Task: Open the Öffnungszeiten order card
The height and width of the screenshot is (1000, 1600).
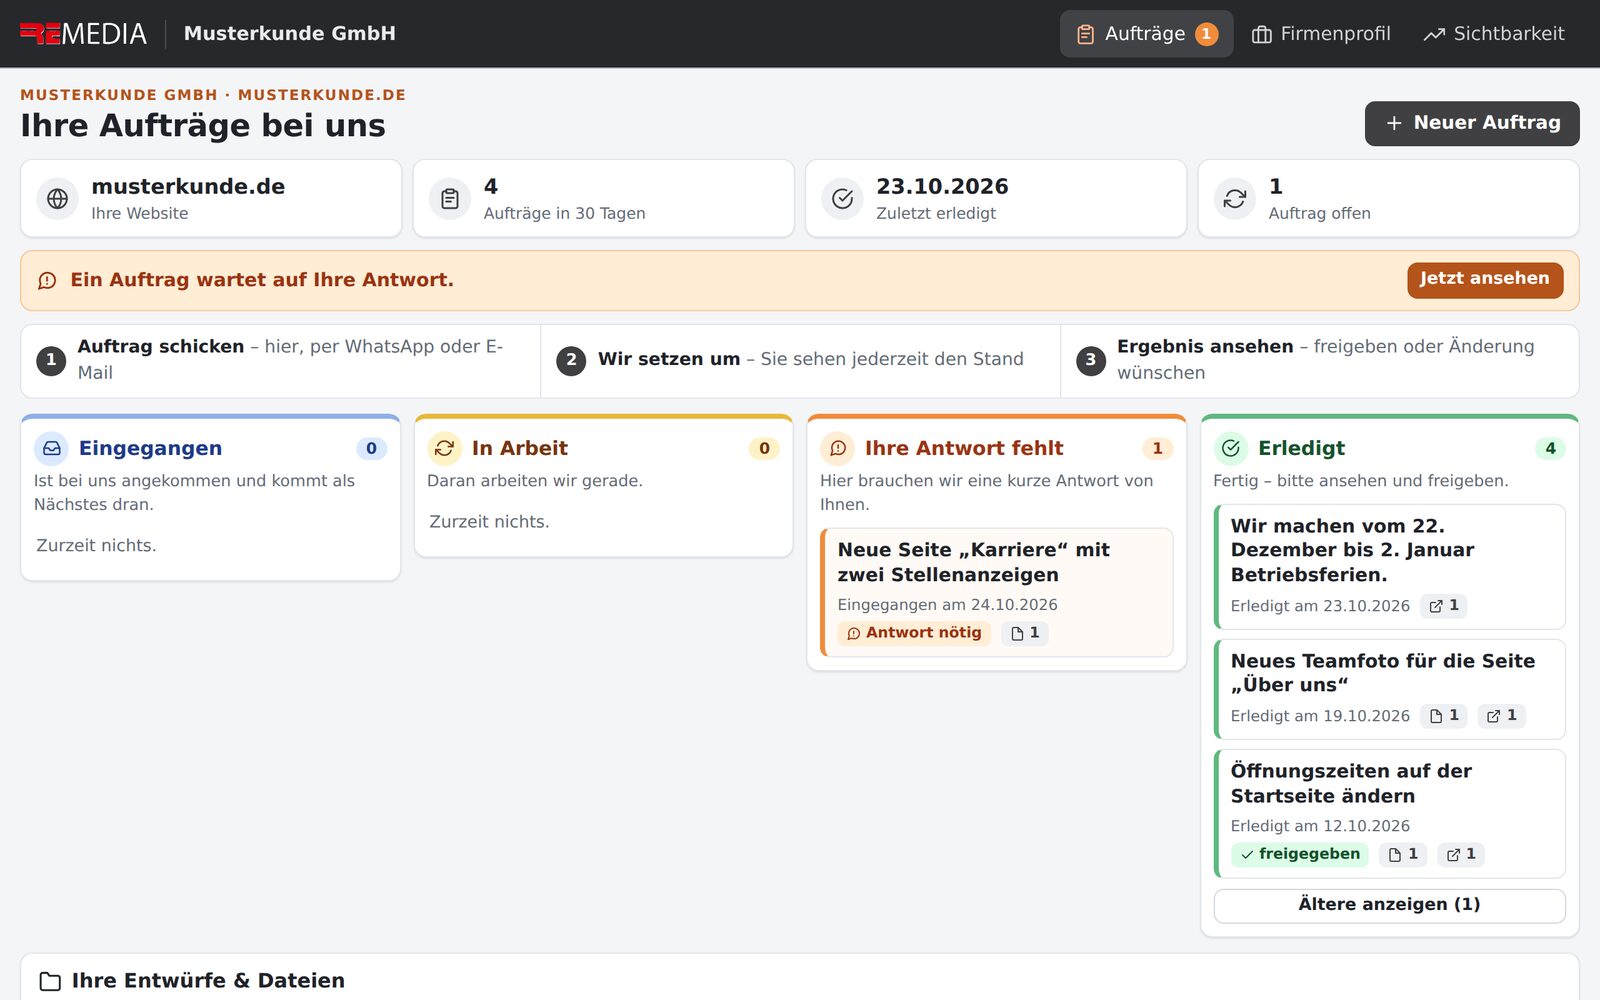Action: (1390, 814)
